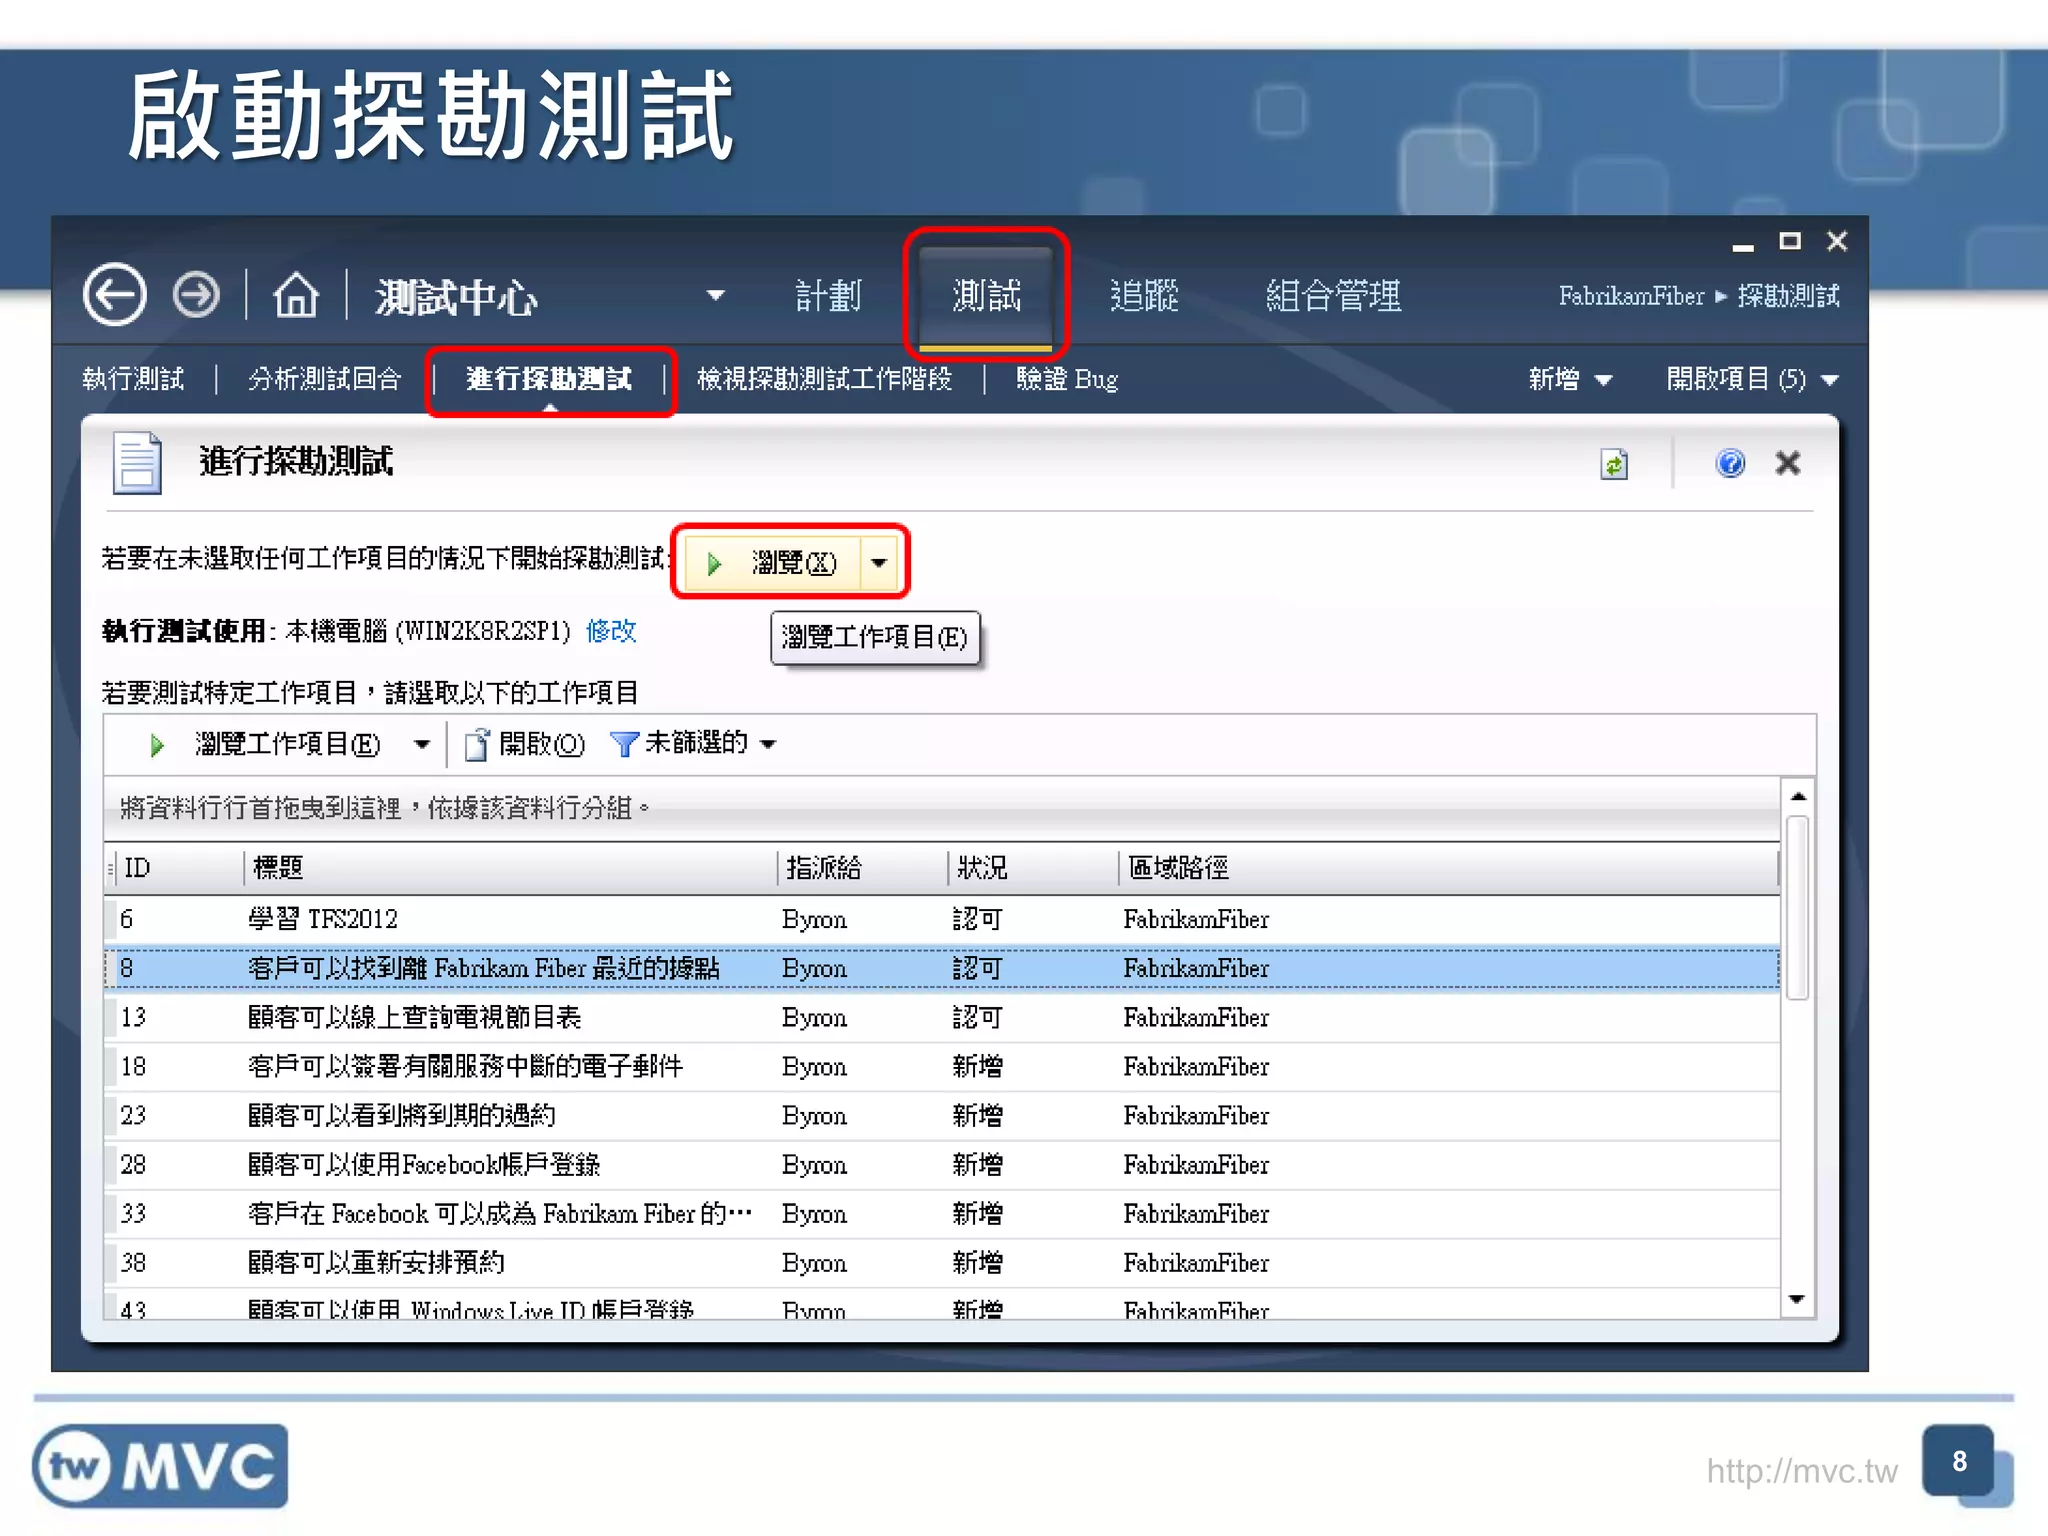Viewport: 2048px width, 1536px height.
Task: Select row 顧客可以線上查詢電視節目表
Action: tap(942, 1017)
